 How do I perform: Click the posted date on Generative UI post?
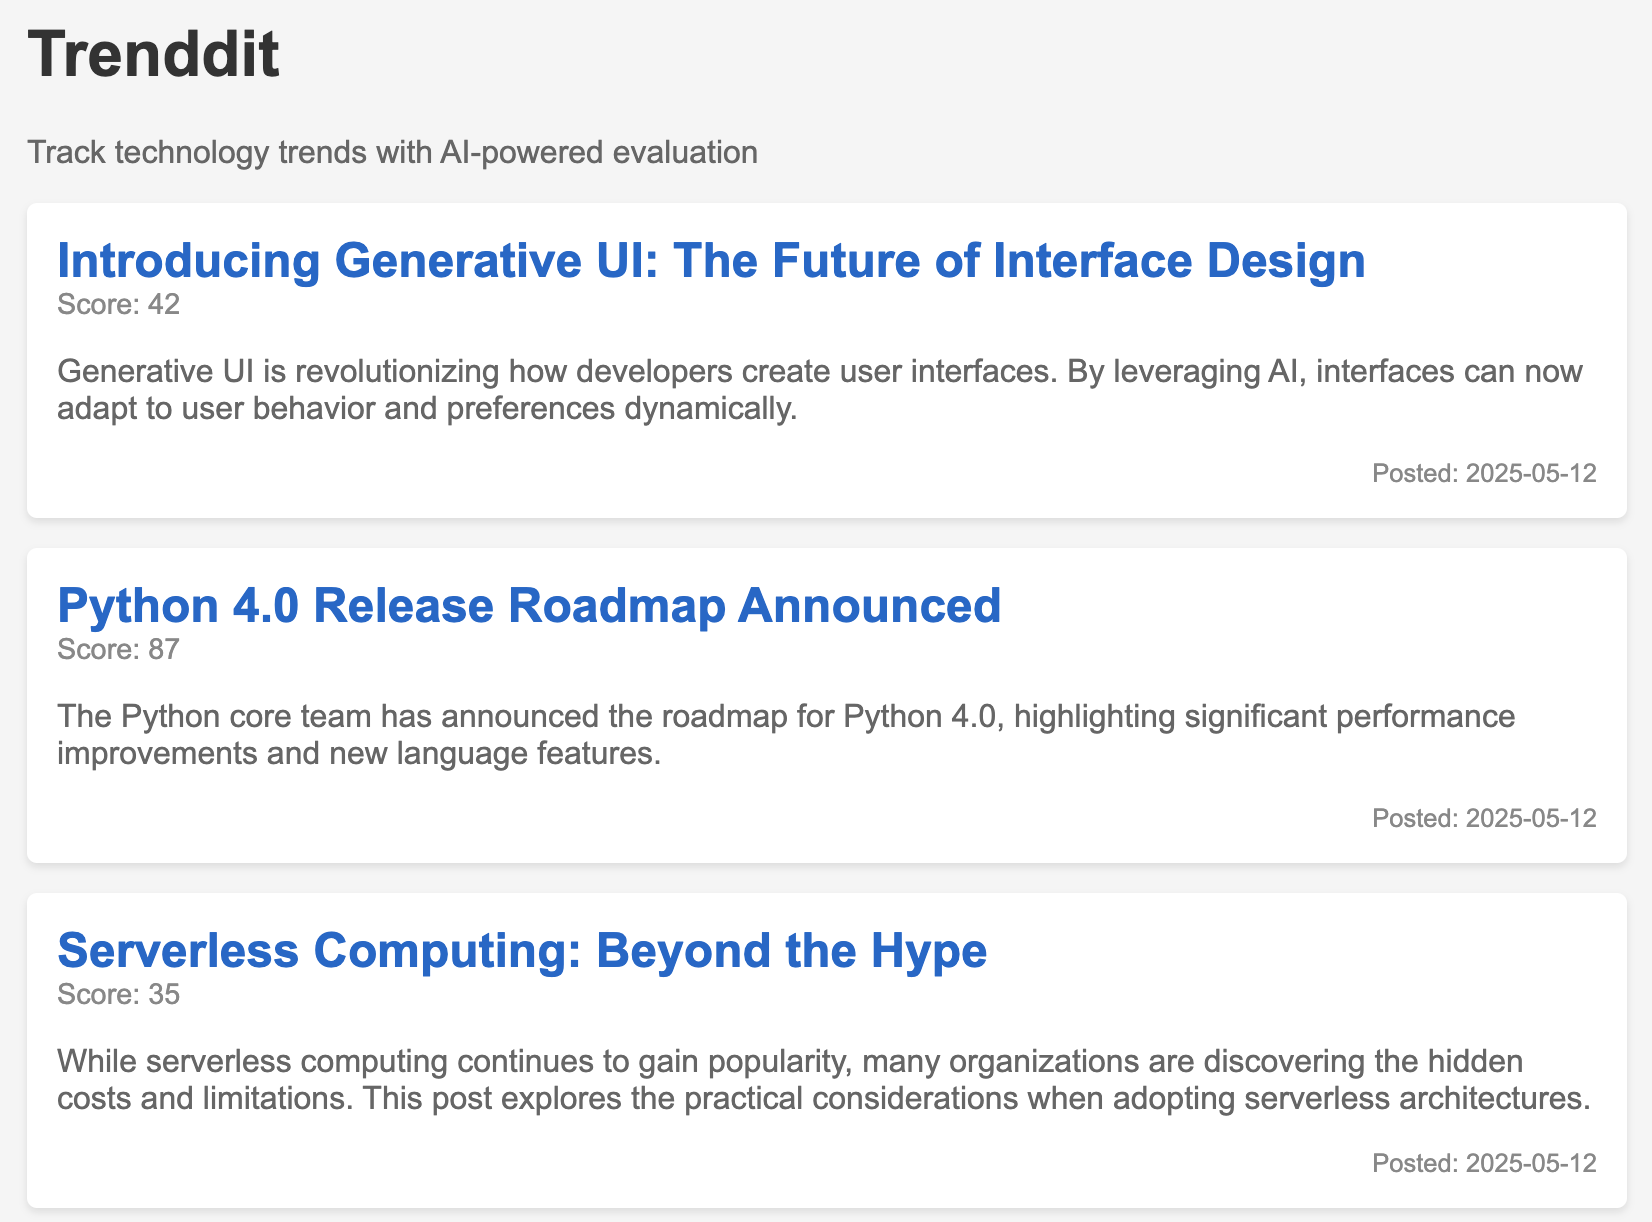pos(1483,473)
